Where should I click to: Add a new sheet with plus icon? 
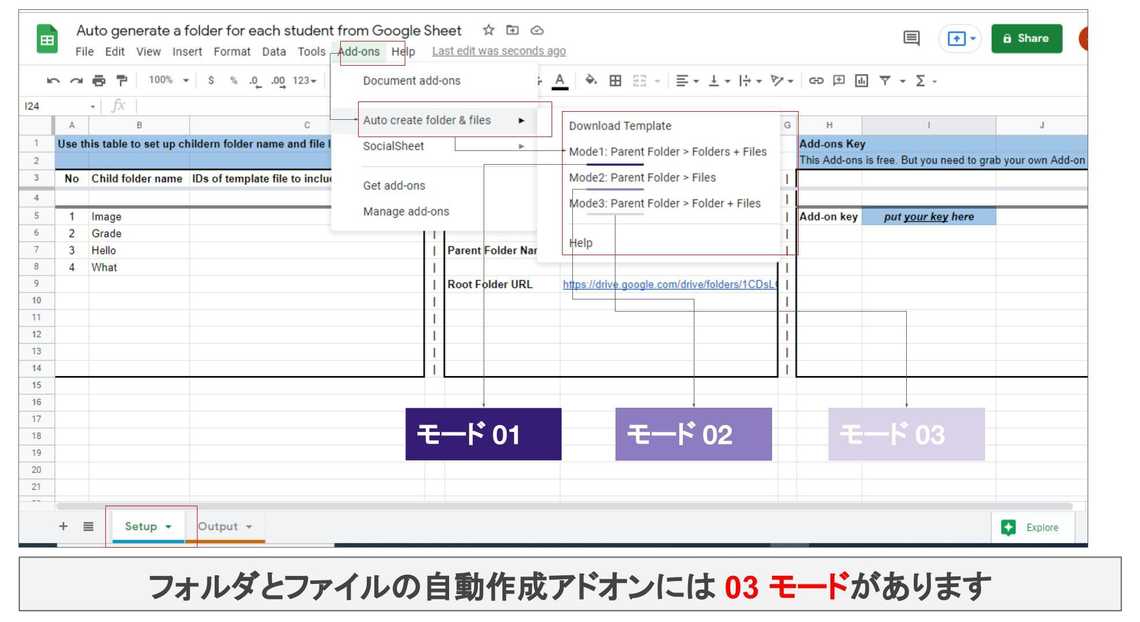[x=63, y=526]
